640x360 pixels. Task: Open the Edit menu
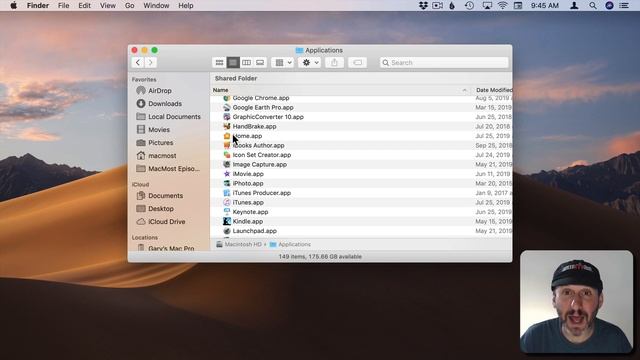(84, 6)
